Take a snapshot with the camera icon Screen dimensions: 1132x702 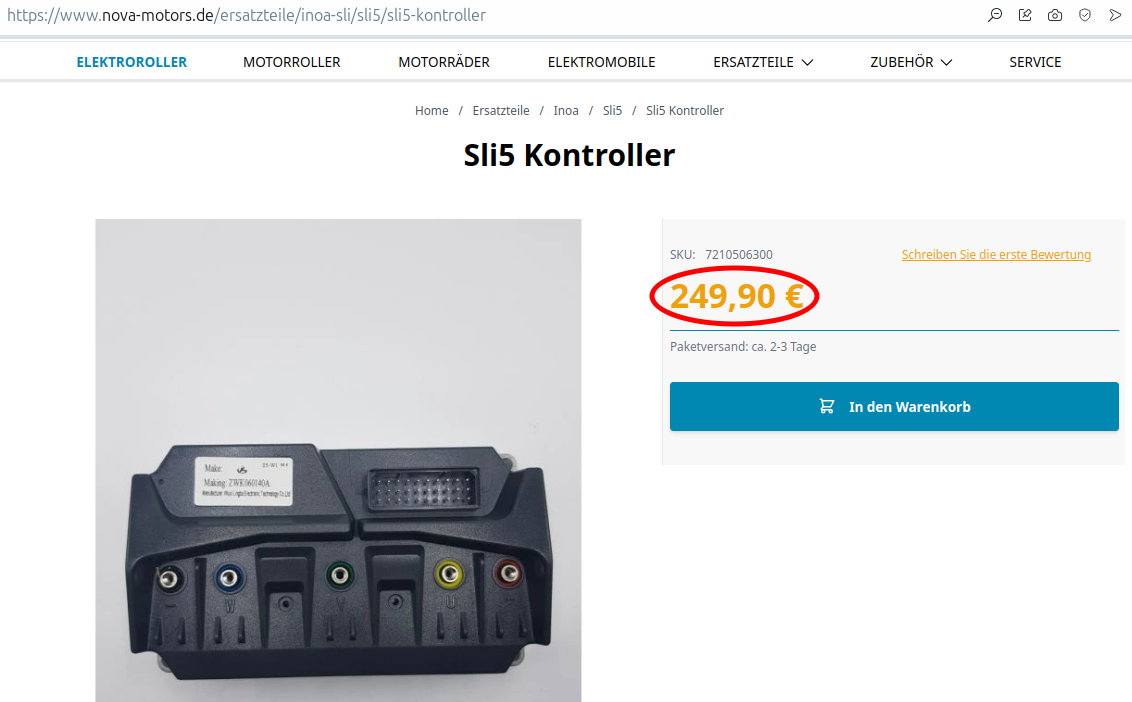point(1055,15)
